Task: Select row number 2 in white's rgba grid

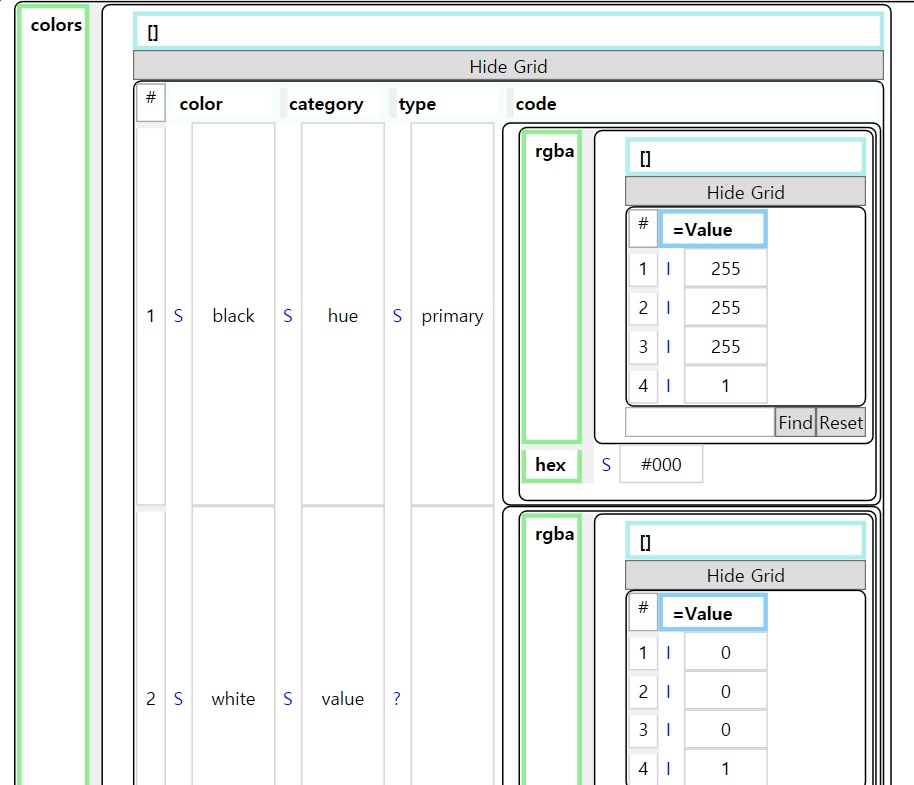Action: coord(643,691)
